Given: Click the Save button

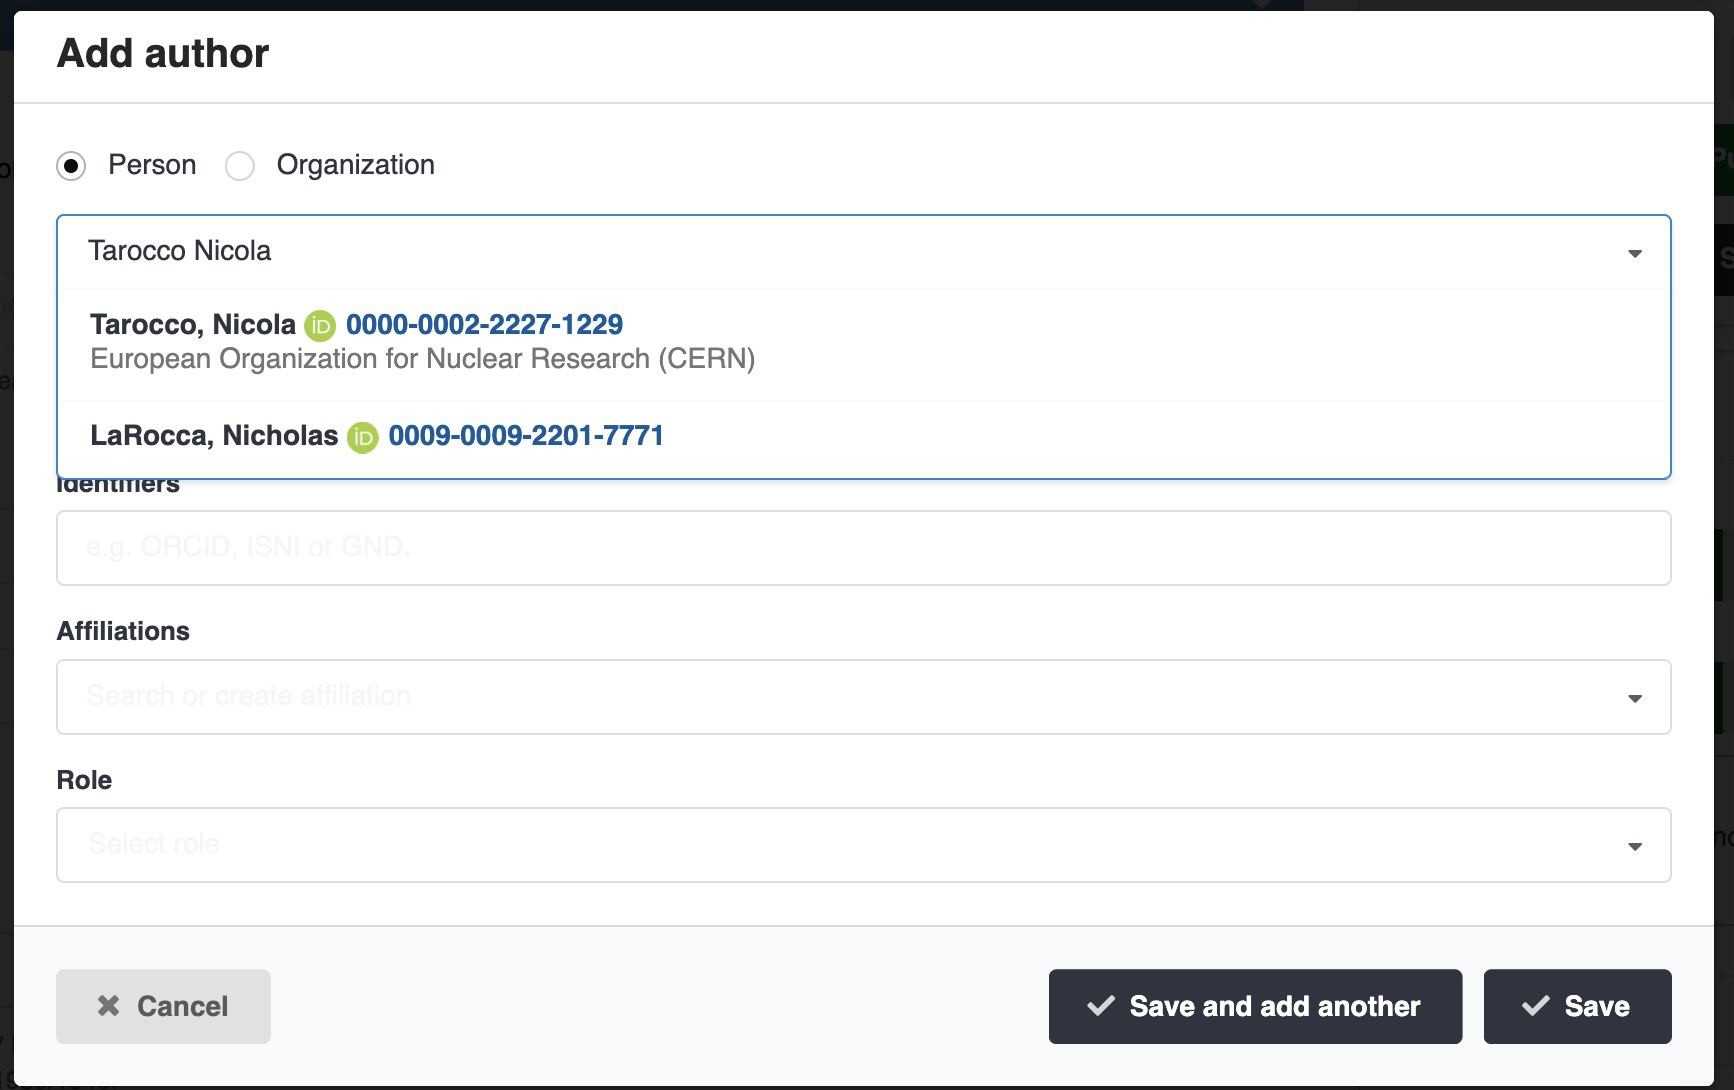Looking at the screenshot, I should tap(1577, 1006).
